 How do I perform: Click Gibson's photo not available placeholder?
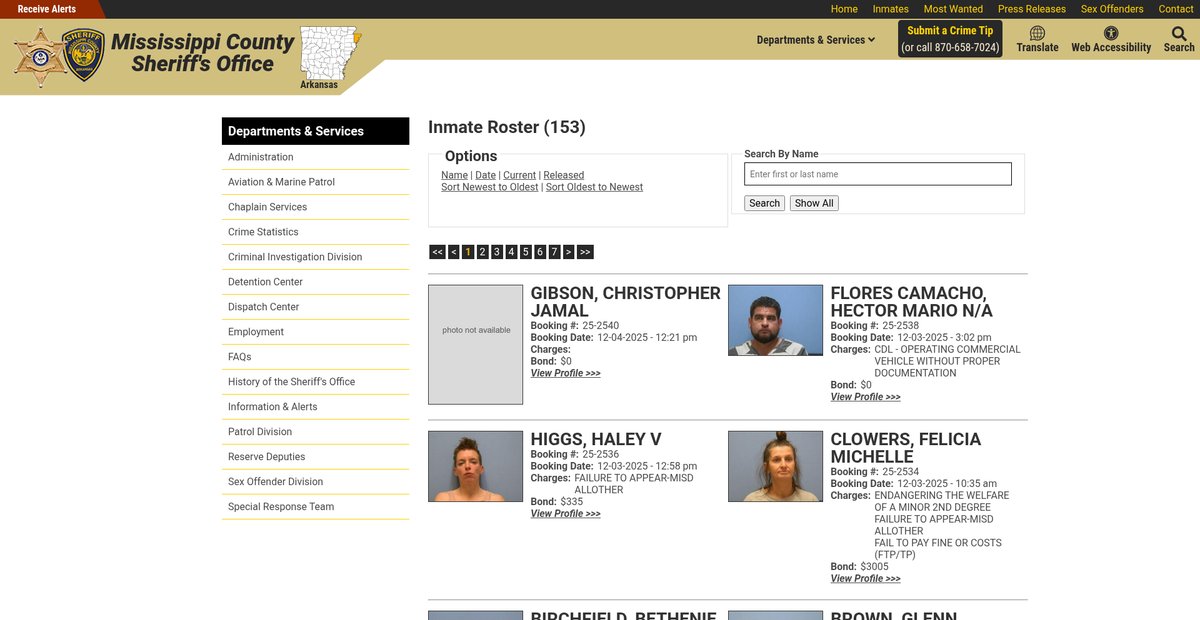point(476,345)
